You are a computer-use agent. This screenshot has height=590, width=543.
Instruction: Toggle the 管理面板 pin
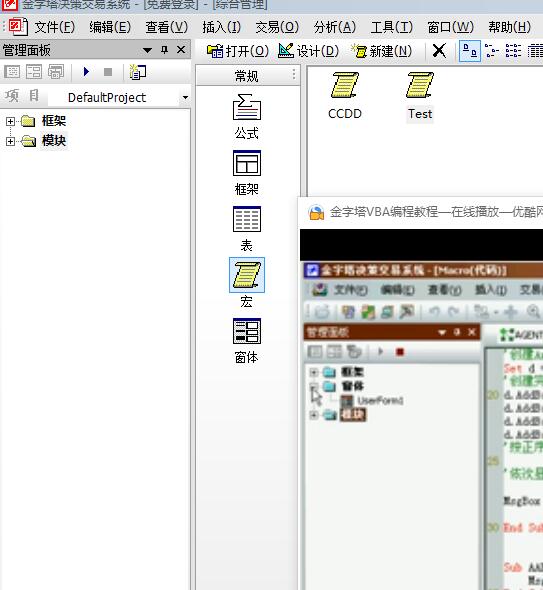164,50
